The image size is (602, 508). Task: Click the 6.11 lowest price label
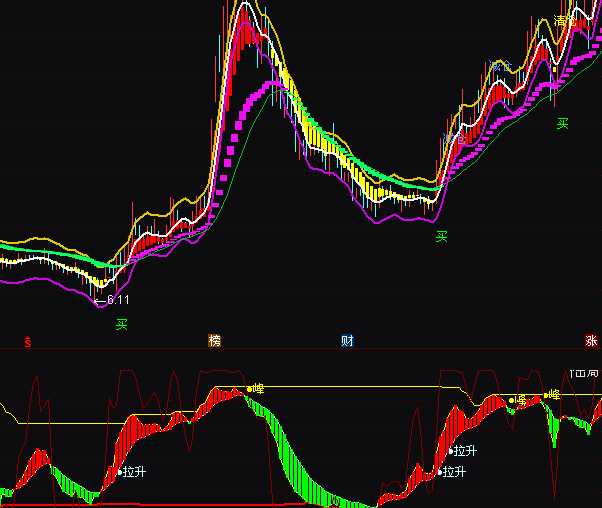click(117, 299)
